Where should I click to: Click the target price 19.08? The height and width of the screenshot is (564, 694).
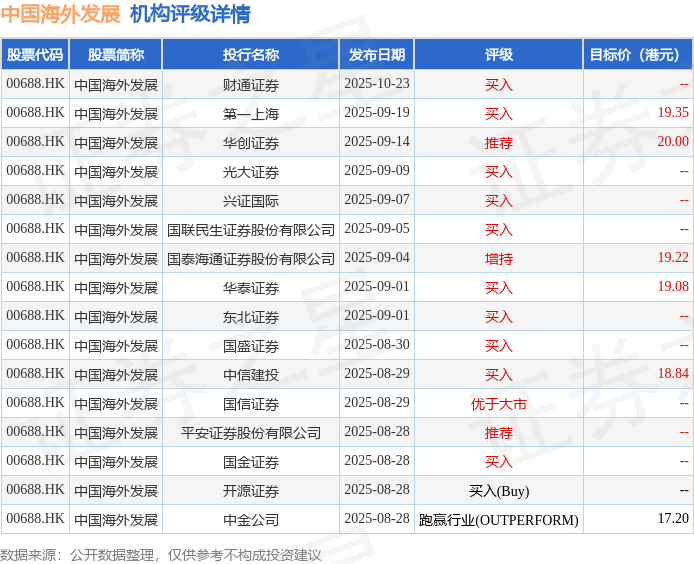[673, 286]
